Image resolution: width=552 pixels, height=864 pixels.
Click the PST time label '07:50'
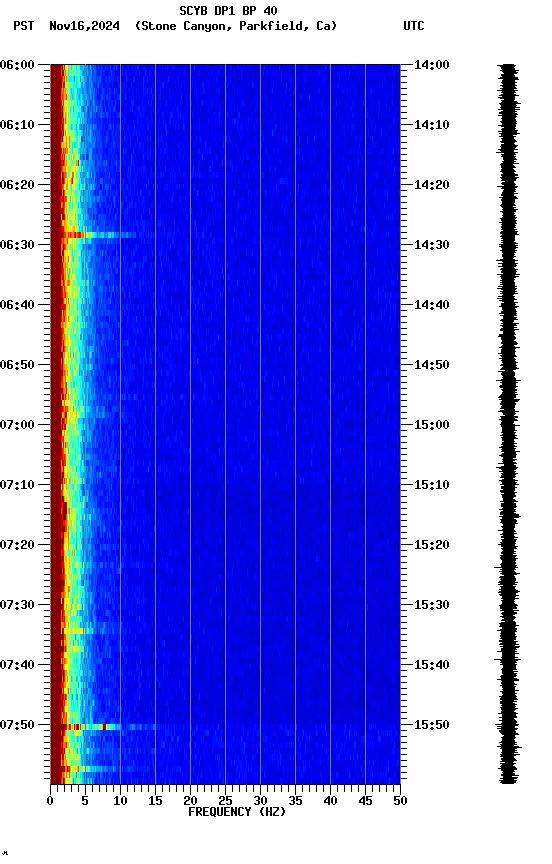click(x=17, y=725)
